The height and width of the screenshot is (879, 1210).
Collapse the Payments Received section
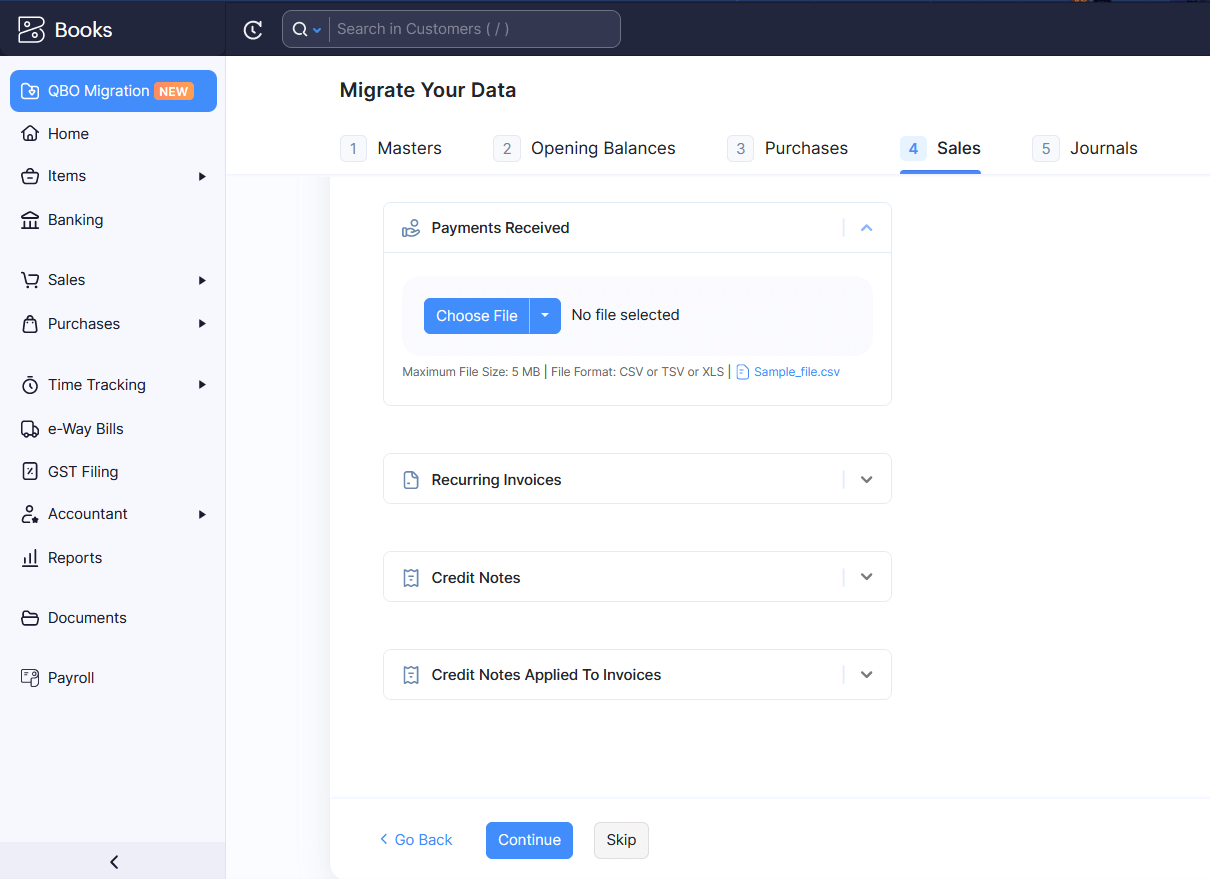[866, 227]
